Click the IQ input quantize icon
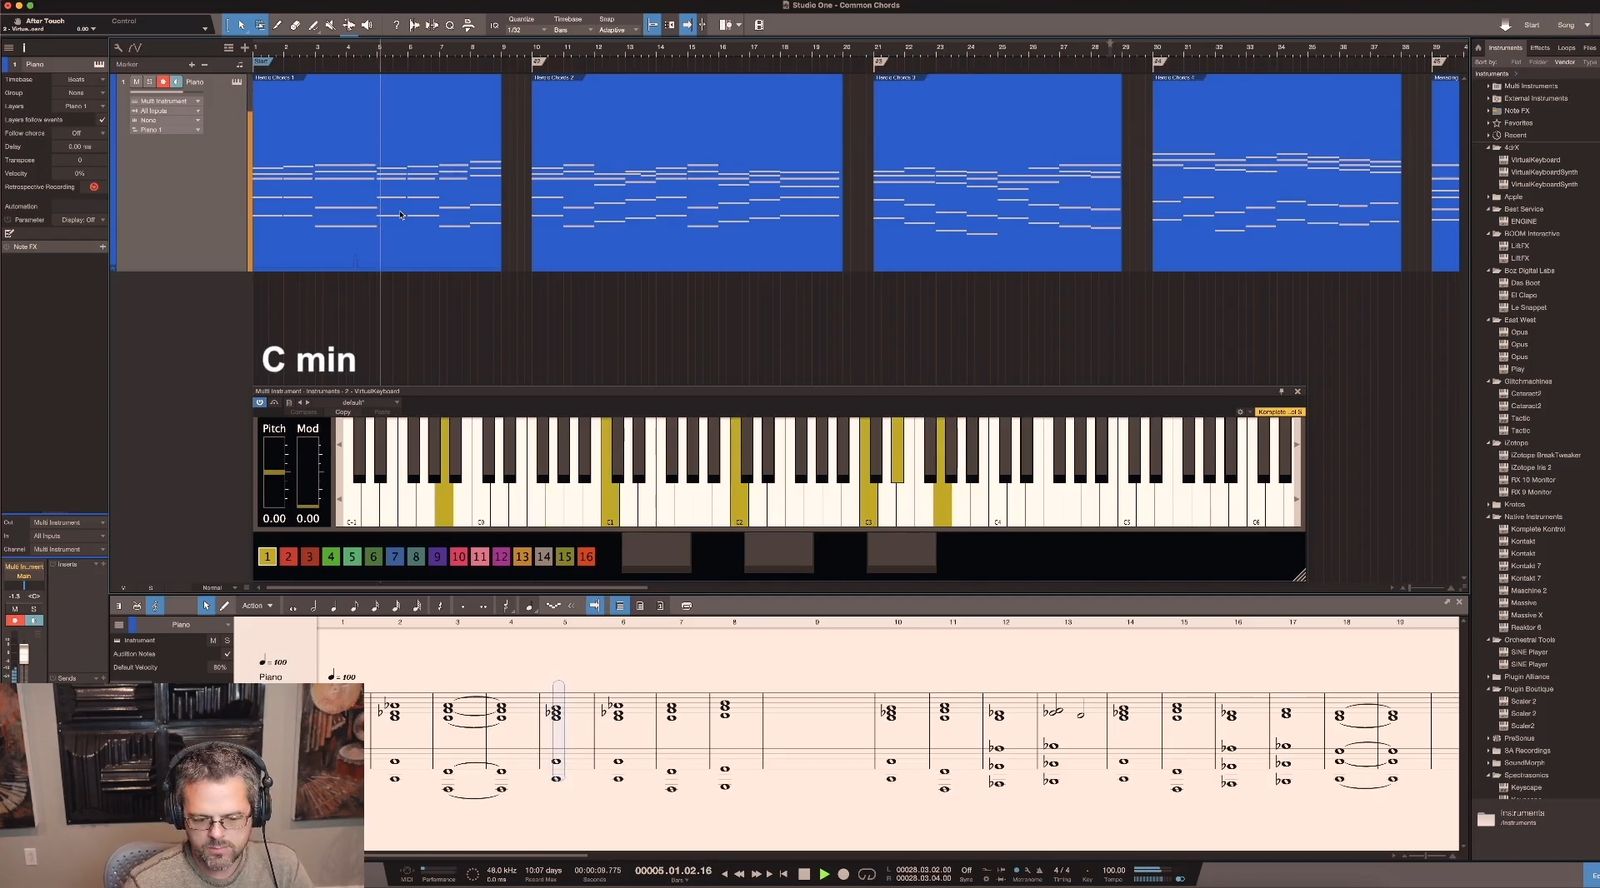 tap(495, 25)
